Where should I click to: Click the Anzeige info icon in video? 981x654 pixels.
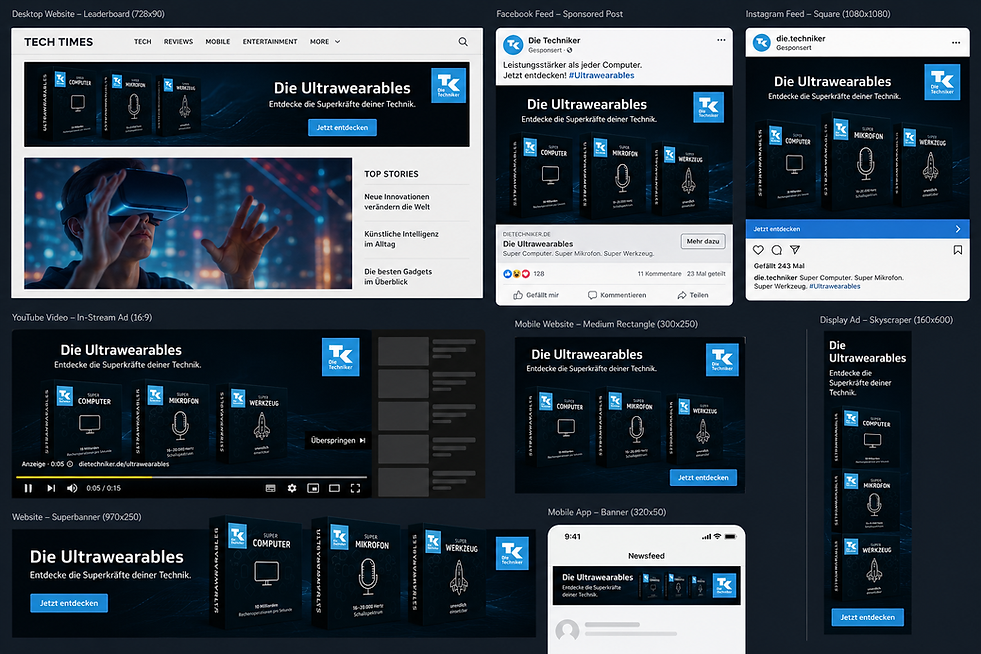(x=70, y=464)
